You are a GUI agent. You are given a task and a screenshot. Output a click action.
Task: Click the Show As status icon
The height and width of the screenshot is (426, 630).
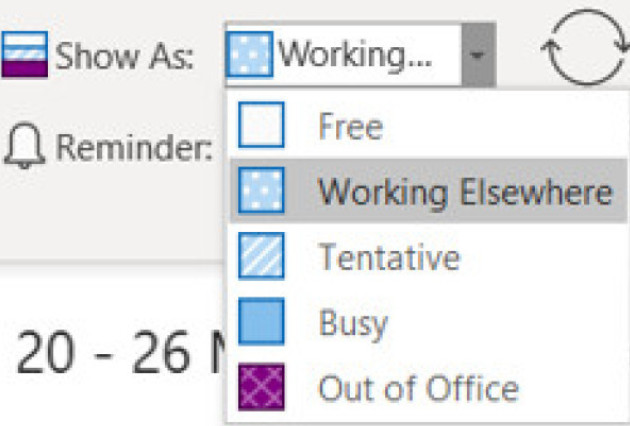point(26,53)
